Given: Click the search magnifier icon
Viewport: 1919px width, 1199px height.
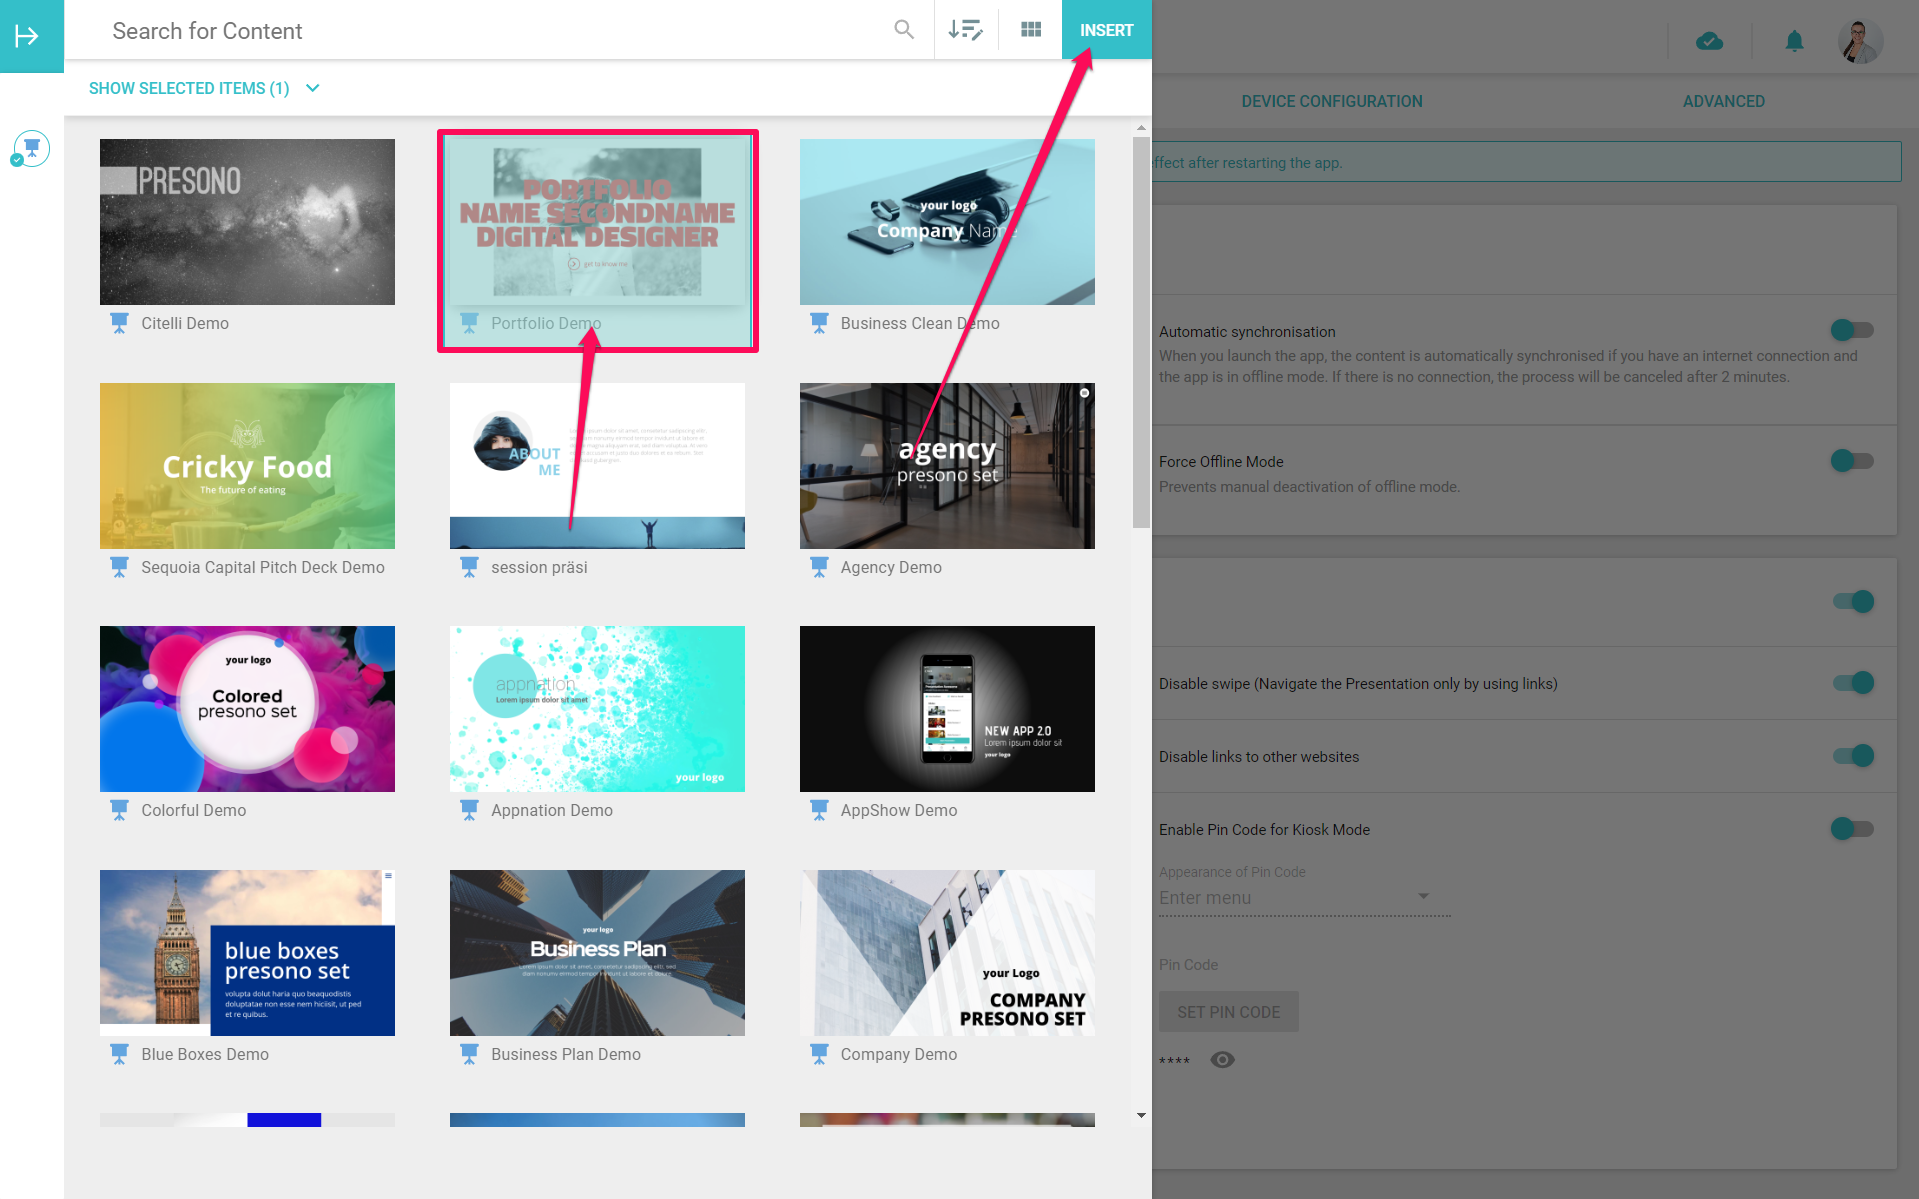Looking at the screenshot, I should (x=904, y=30).
